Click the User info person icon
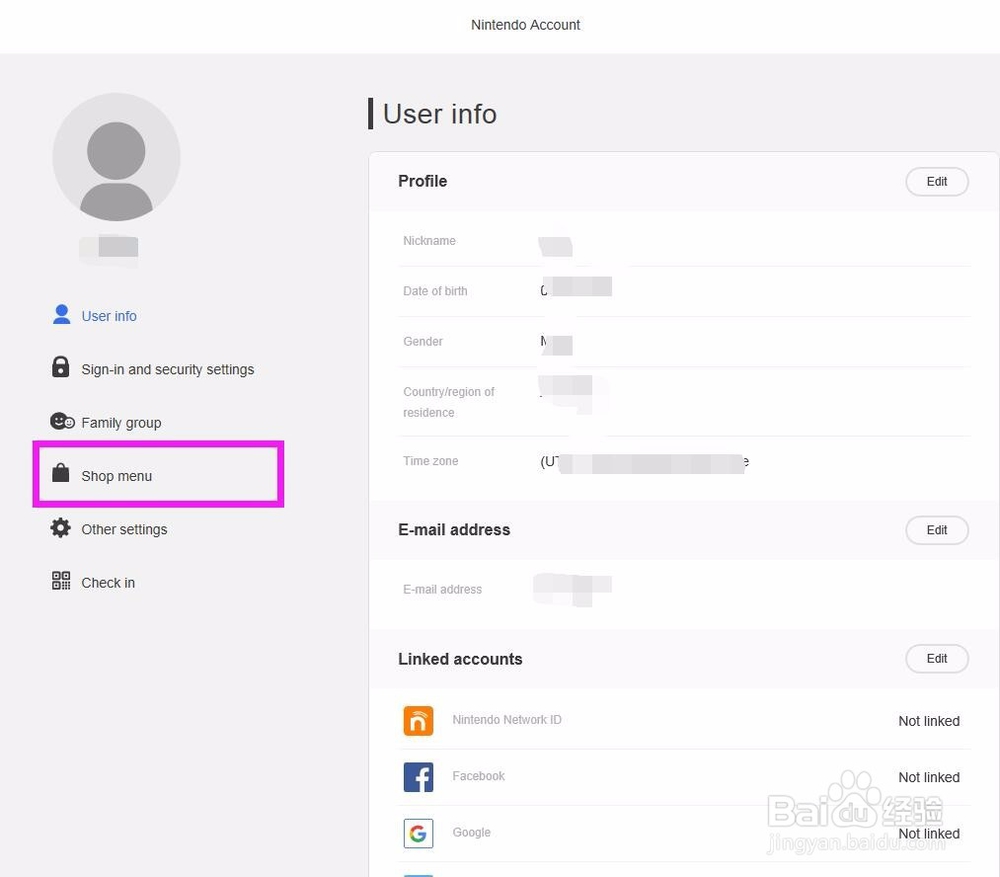This screenshot has height=877, width=1000. coord(61,314)
